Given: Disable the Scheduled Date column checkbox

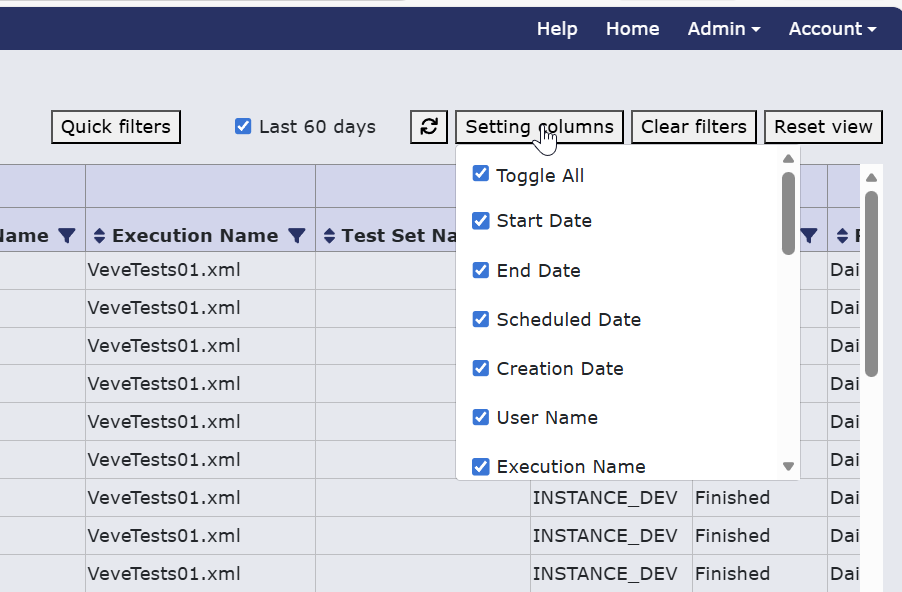Looking at the screenshot, I should point(480,319).
